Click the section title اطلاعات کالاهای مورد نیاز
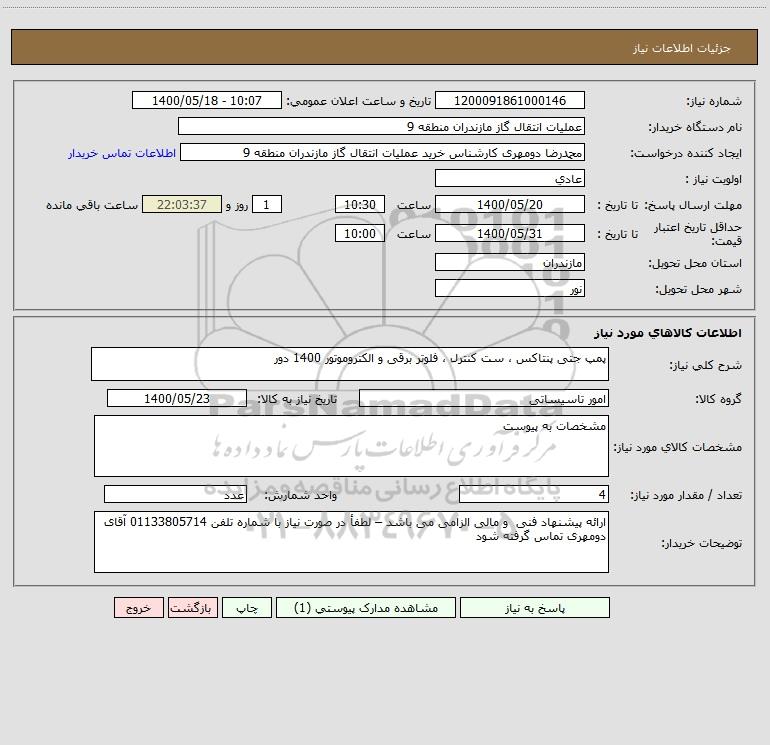The height and width of the screenshot is (745, 770). (x=668, y=333)
